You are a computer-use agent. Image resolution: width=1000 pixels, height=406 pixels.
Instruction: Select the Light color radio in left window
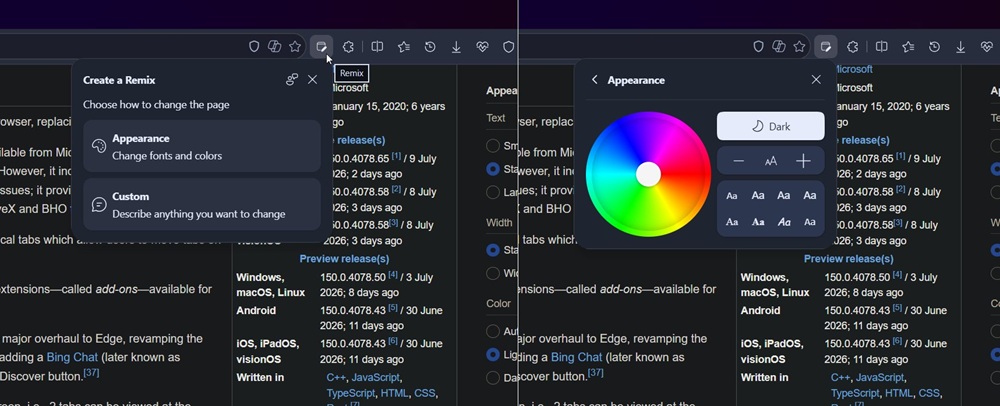coord(492,354)
